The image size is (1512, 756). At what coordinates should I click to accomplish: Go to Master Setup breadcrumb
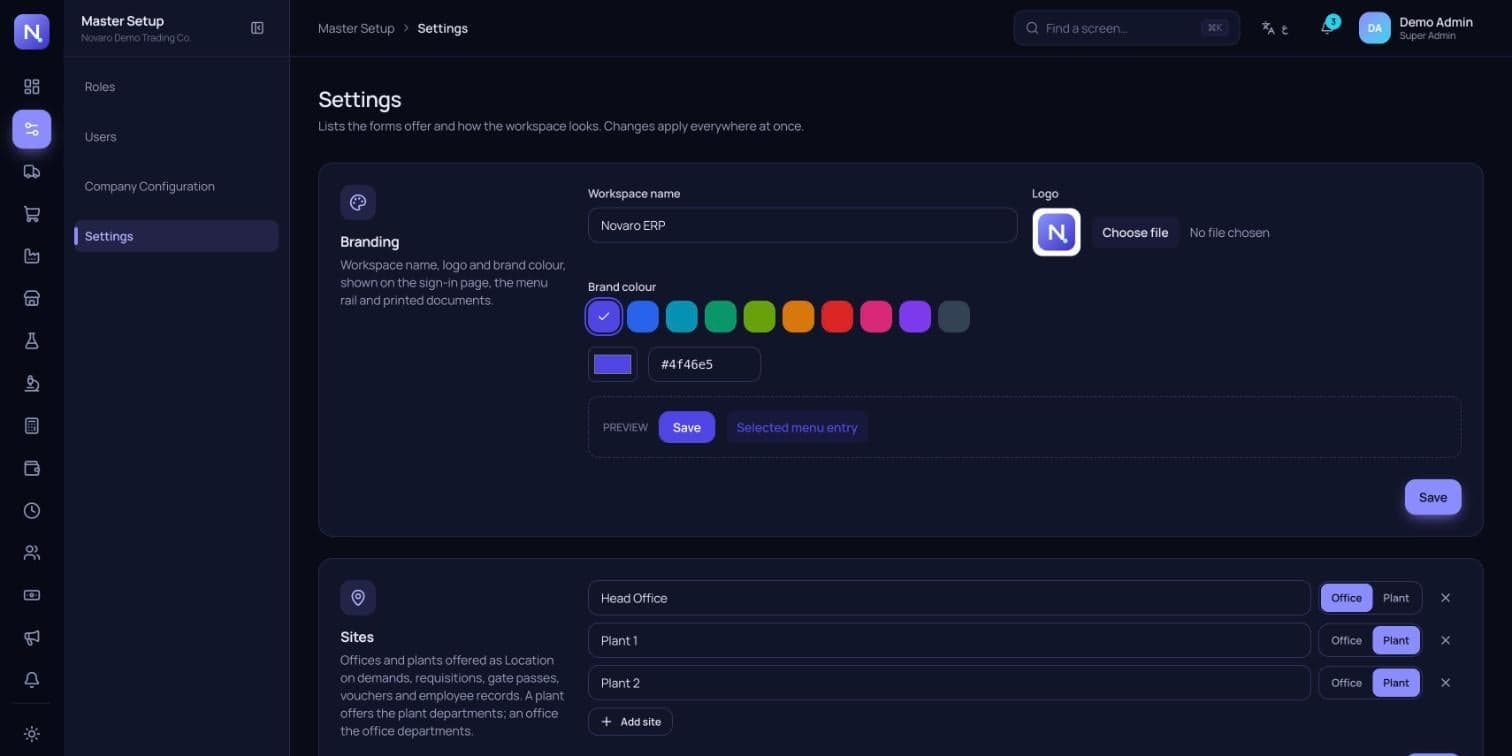pos(356,28)
